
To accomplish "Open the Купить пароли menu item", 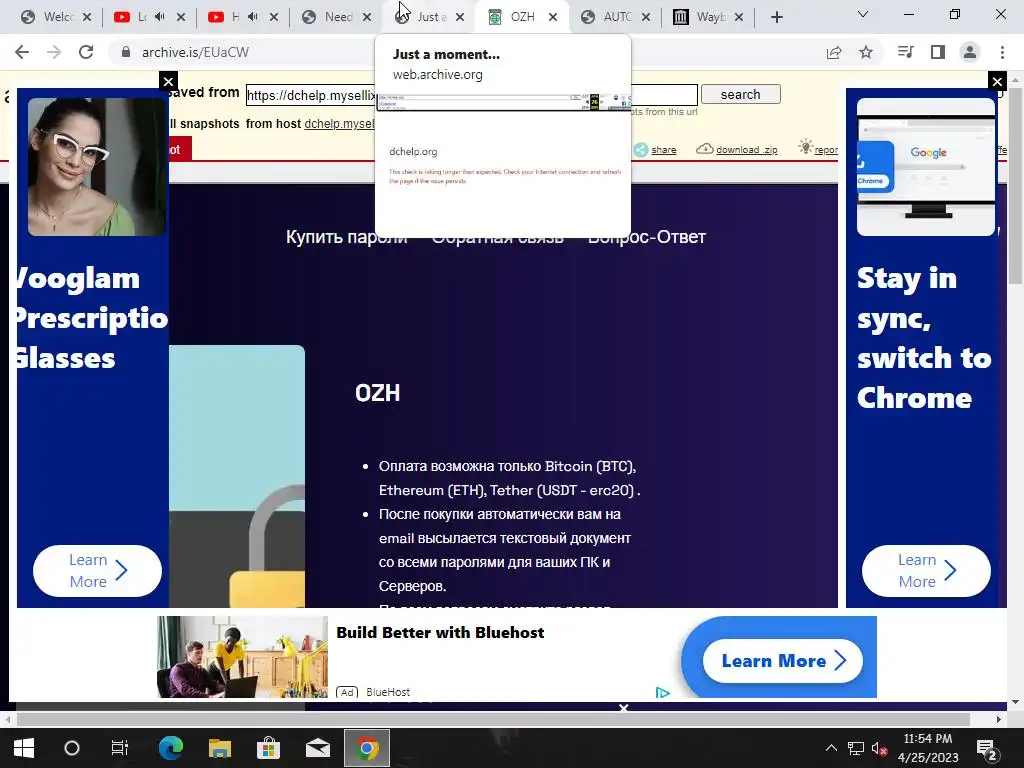I will coord(347,236).
